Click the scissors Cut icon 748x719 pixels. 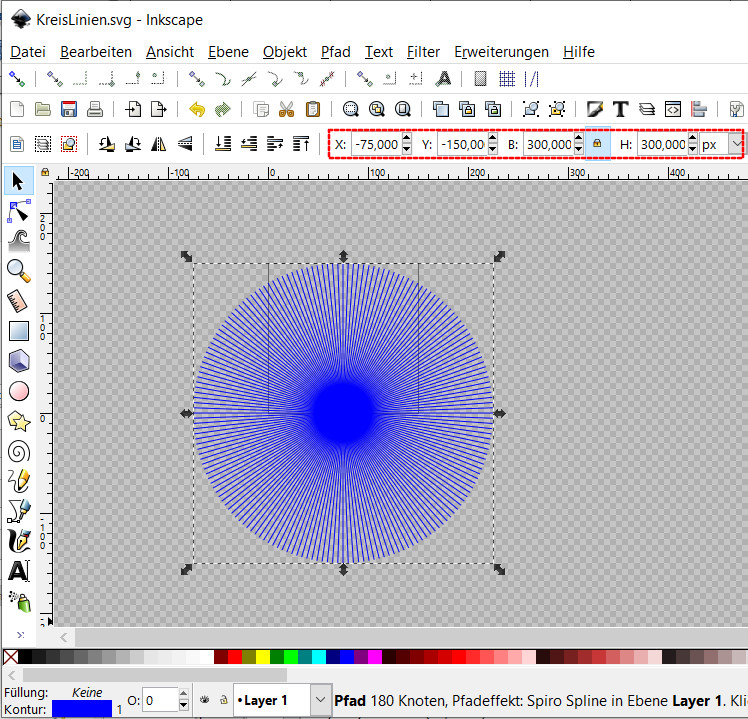(287, 110)
